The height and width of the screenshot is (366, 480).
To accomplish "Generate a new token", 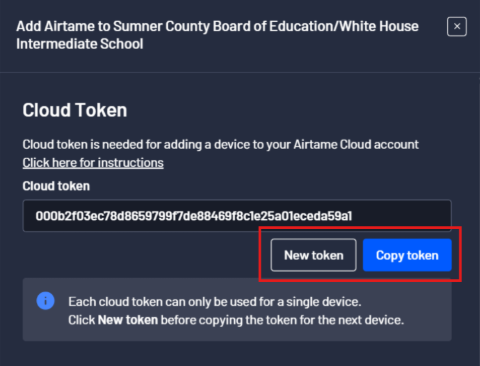I will tap(313, 255).
